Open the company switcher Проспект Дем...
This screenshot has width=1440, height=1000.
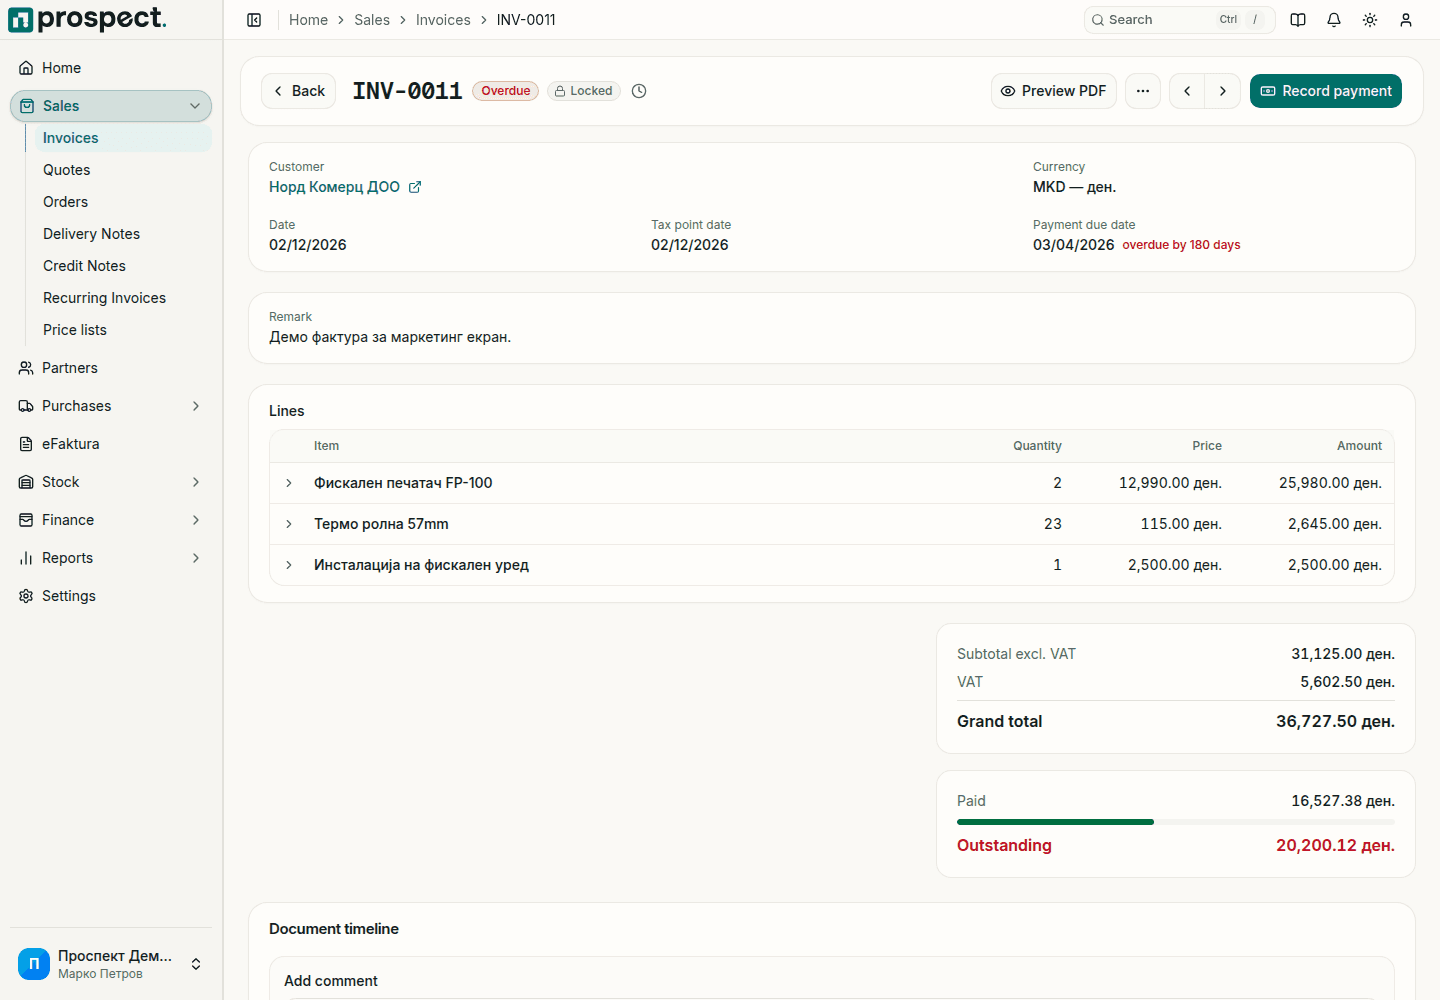(x=111, y=964)
